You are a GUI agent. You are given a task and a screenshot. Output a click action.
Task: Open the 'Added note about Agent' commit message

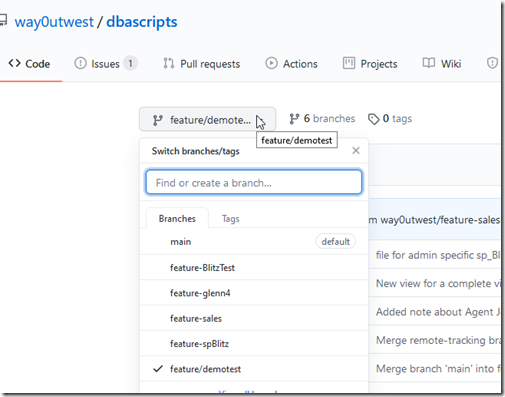click(x=438, y=312)
